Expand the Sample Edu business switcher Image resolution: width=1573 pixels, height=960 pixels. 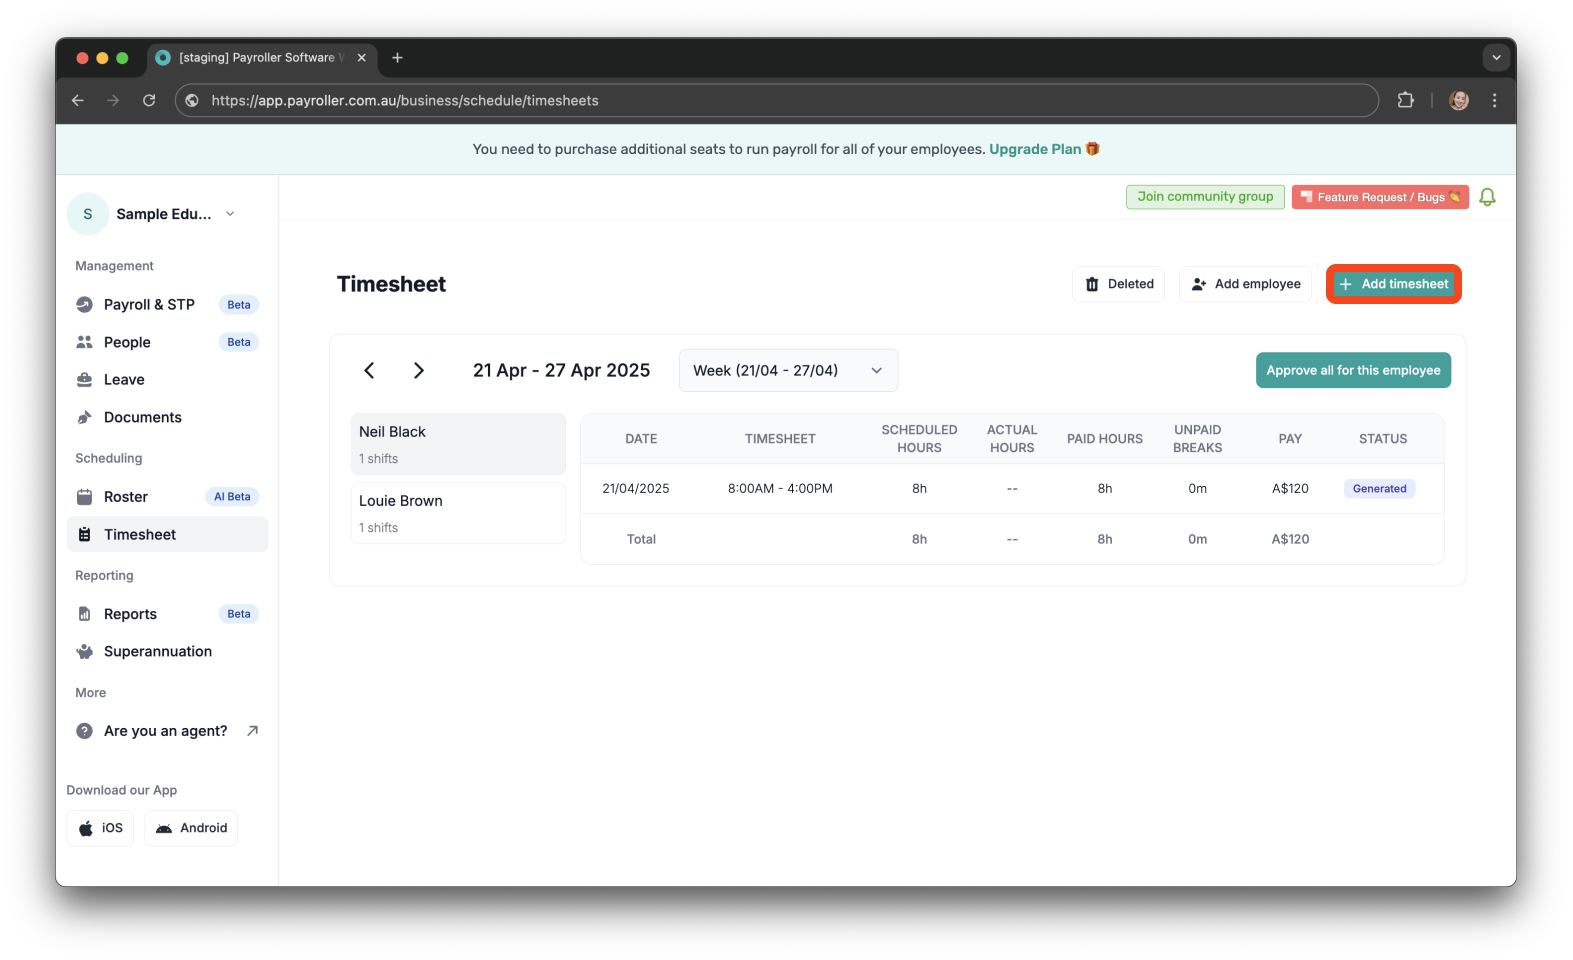[x=230, y=214]
